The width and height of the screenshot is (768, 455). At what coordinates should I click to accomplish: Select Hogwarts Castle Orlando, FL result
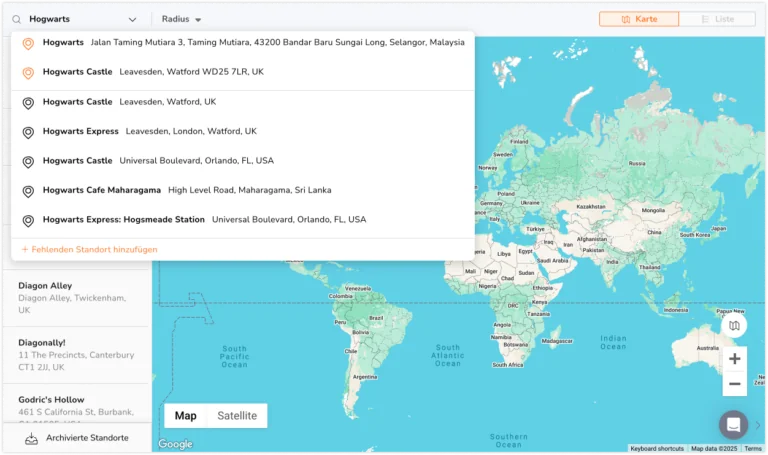point(243,161)
